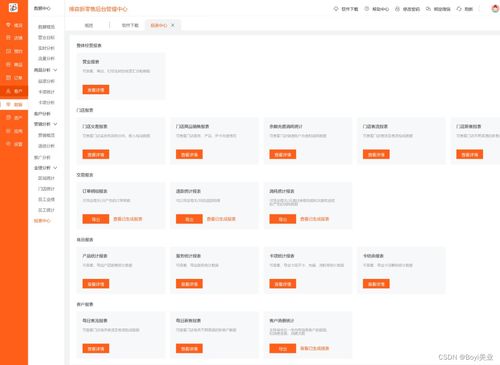Close the 报表中心 tab
Viewport: 500px width, 365px height.
[173, 25]
